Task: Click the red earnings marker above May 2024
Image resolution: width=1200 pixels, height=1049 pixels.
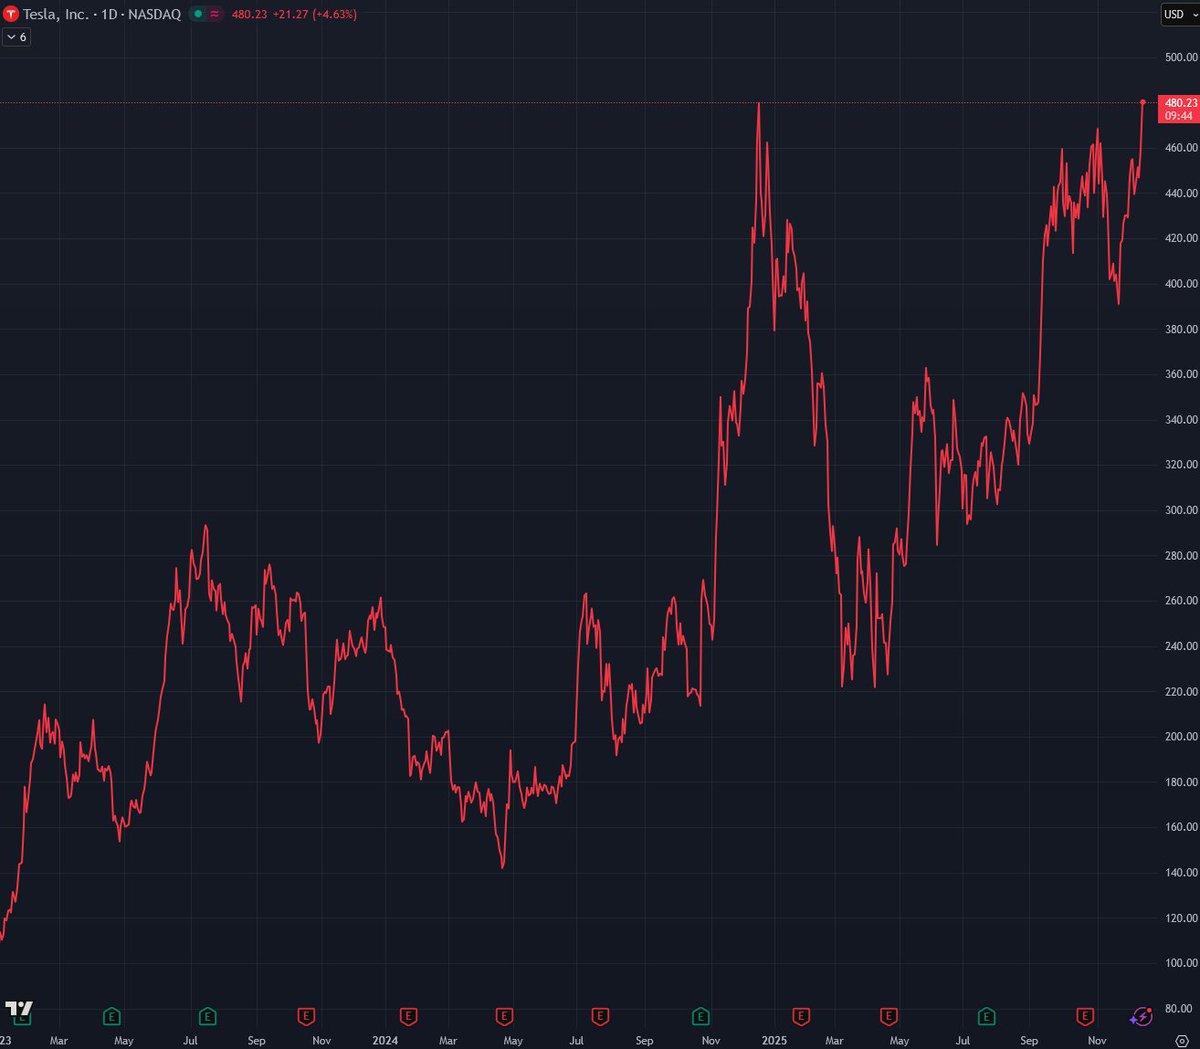Action: 505,1017
